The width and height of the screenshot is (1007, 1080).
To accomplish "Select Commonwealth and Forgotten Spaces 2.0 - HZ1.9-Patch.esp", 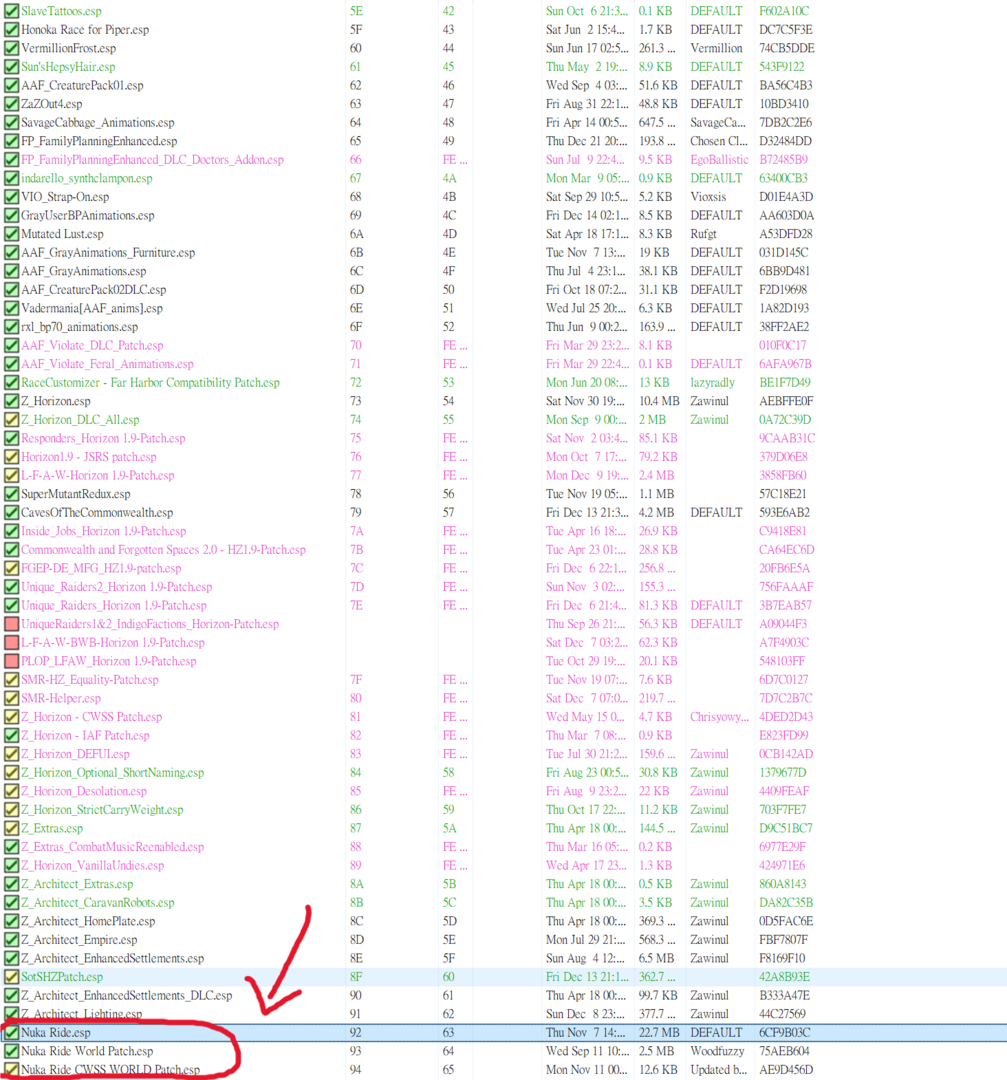I will click(163, 550).
